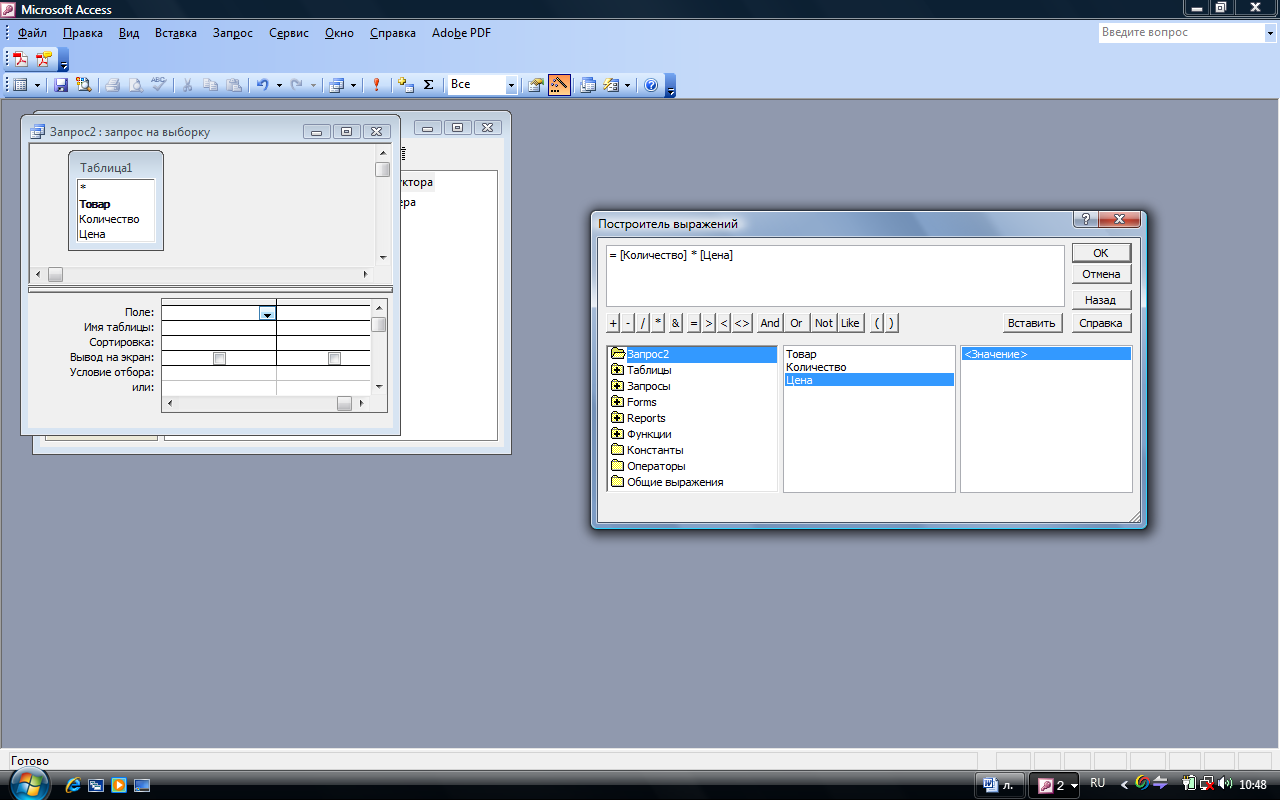Click the volume speaker tray icon
The image size is (1280, 800).
point(1226,784)
